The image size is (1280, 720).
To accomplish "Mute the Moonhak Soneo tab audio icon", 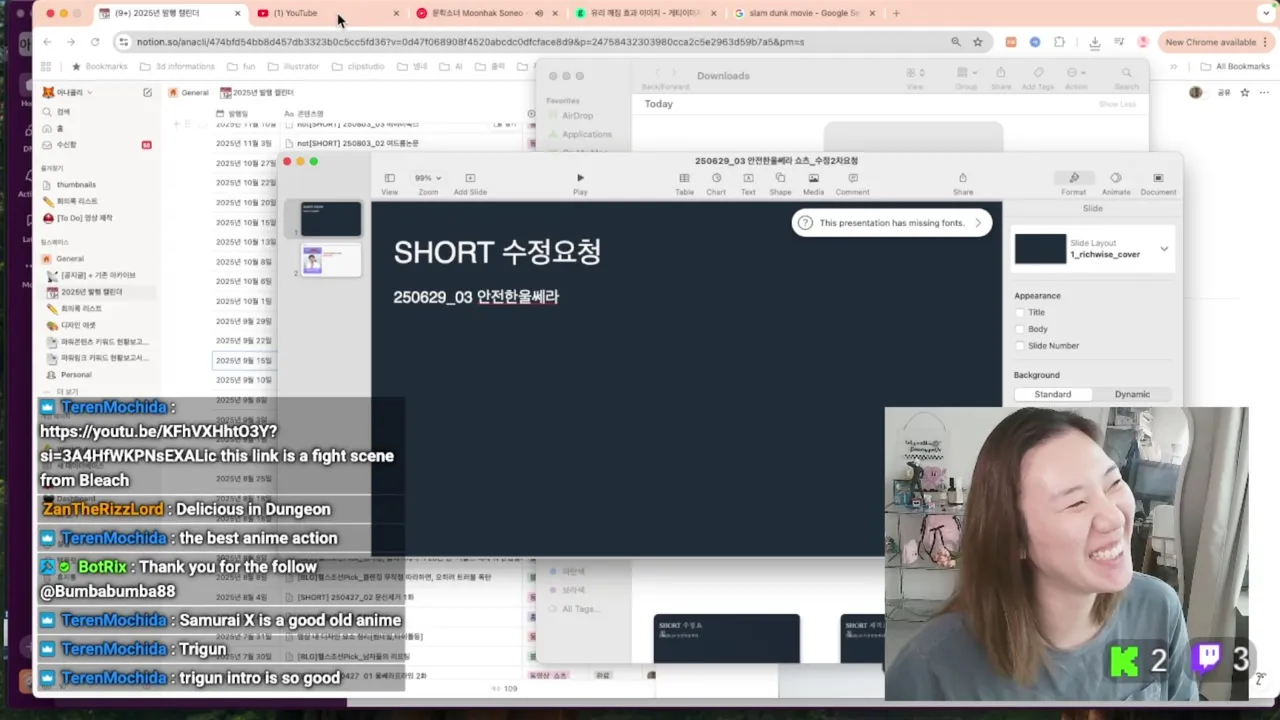I will click(539, 13).
